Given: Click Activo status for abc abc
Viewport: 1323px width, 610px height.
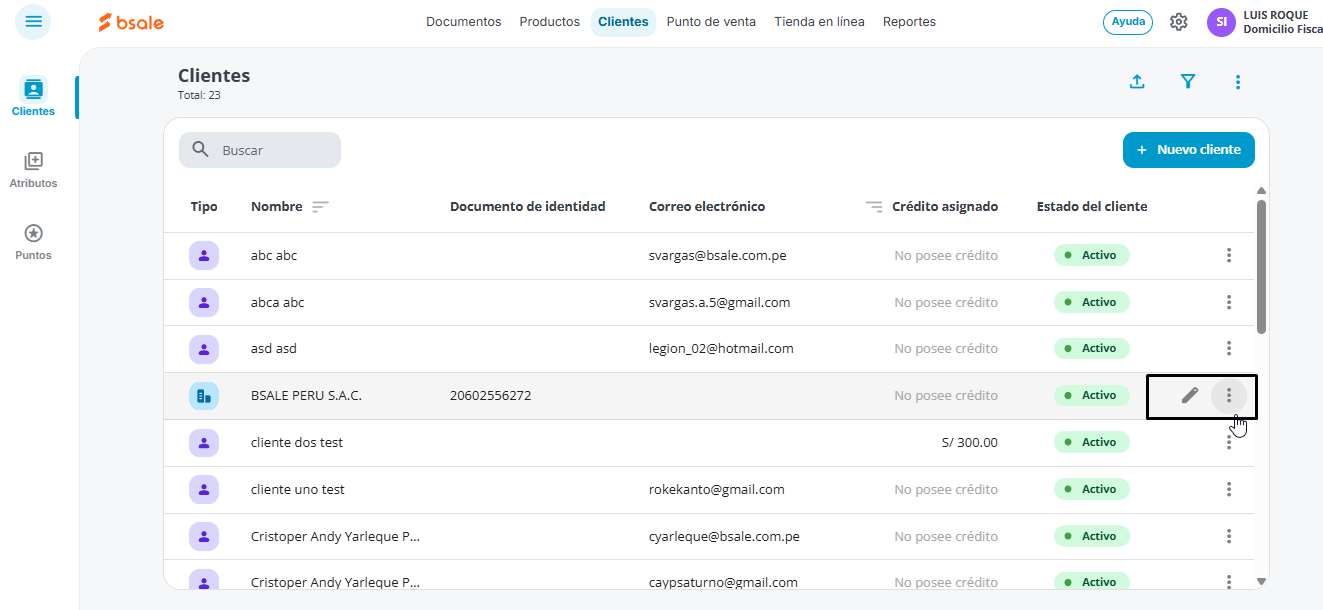Looking at the screenshot, I should (x=1092, y=255).
